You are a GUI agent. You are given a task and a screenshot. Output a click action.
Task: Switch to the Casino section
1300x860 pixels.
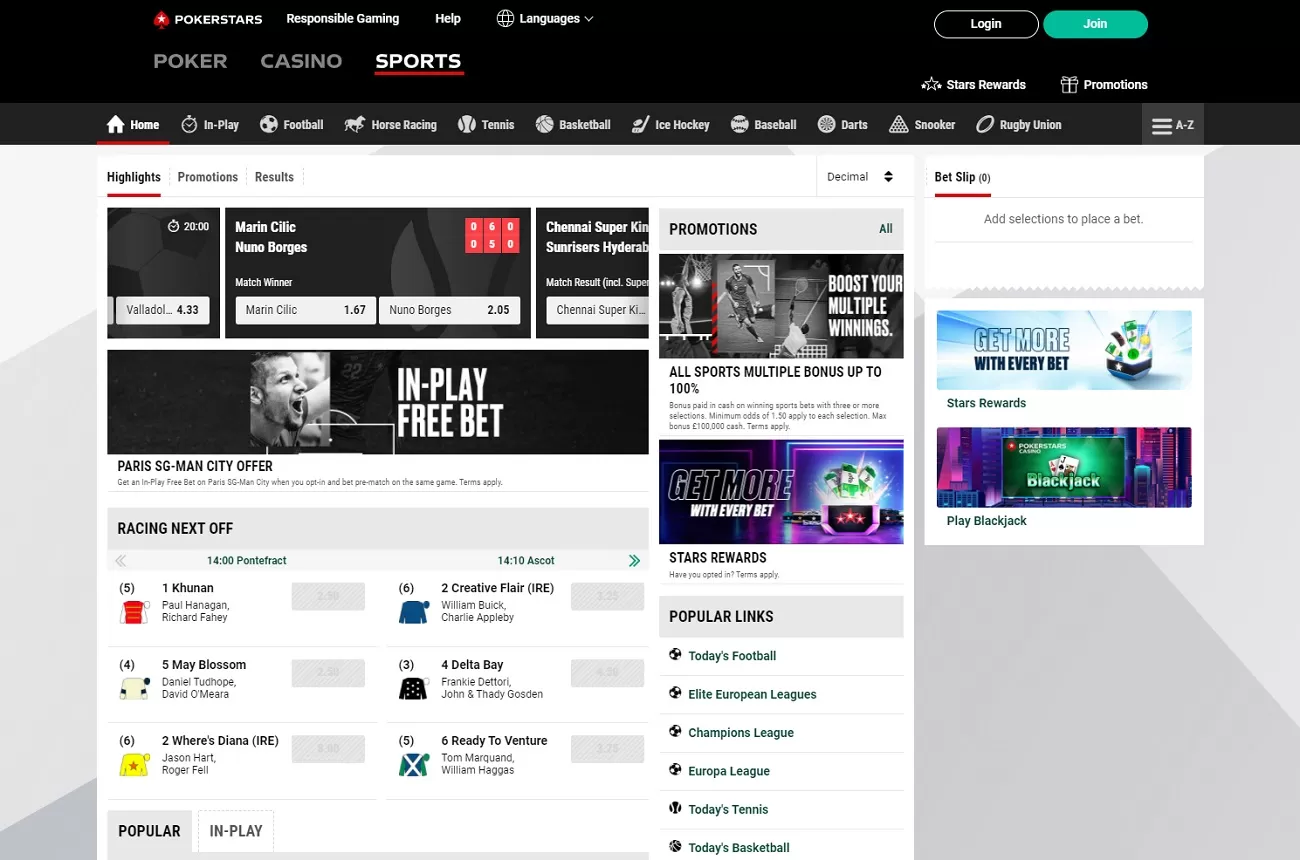pyautogui.click(x=301, y=61)
